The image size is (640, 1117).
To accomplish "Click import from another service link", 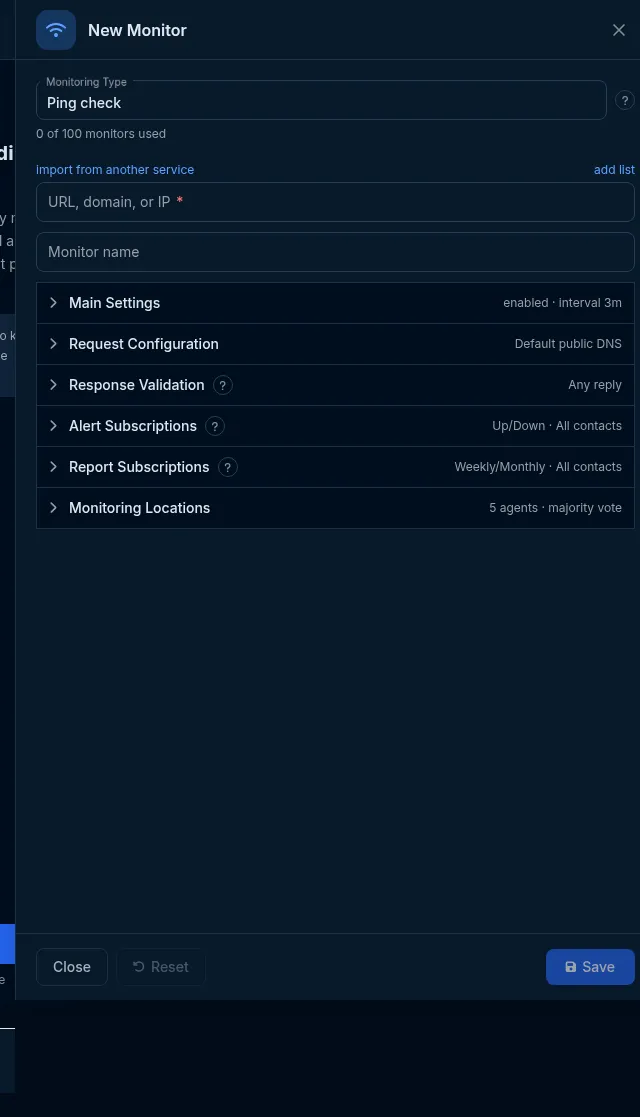I will click(x=115, y=170).
